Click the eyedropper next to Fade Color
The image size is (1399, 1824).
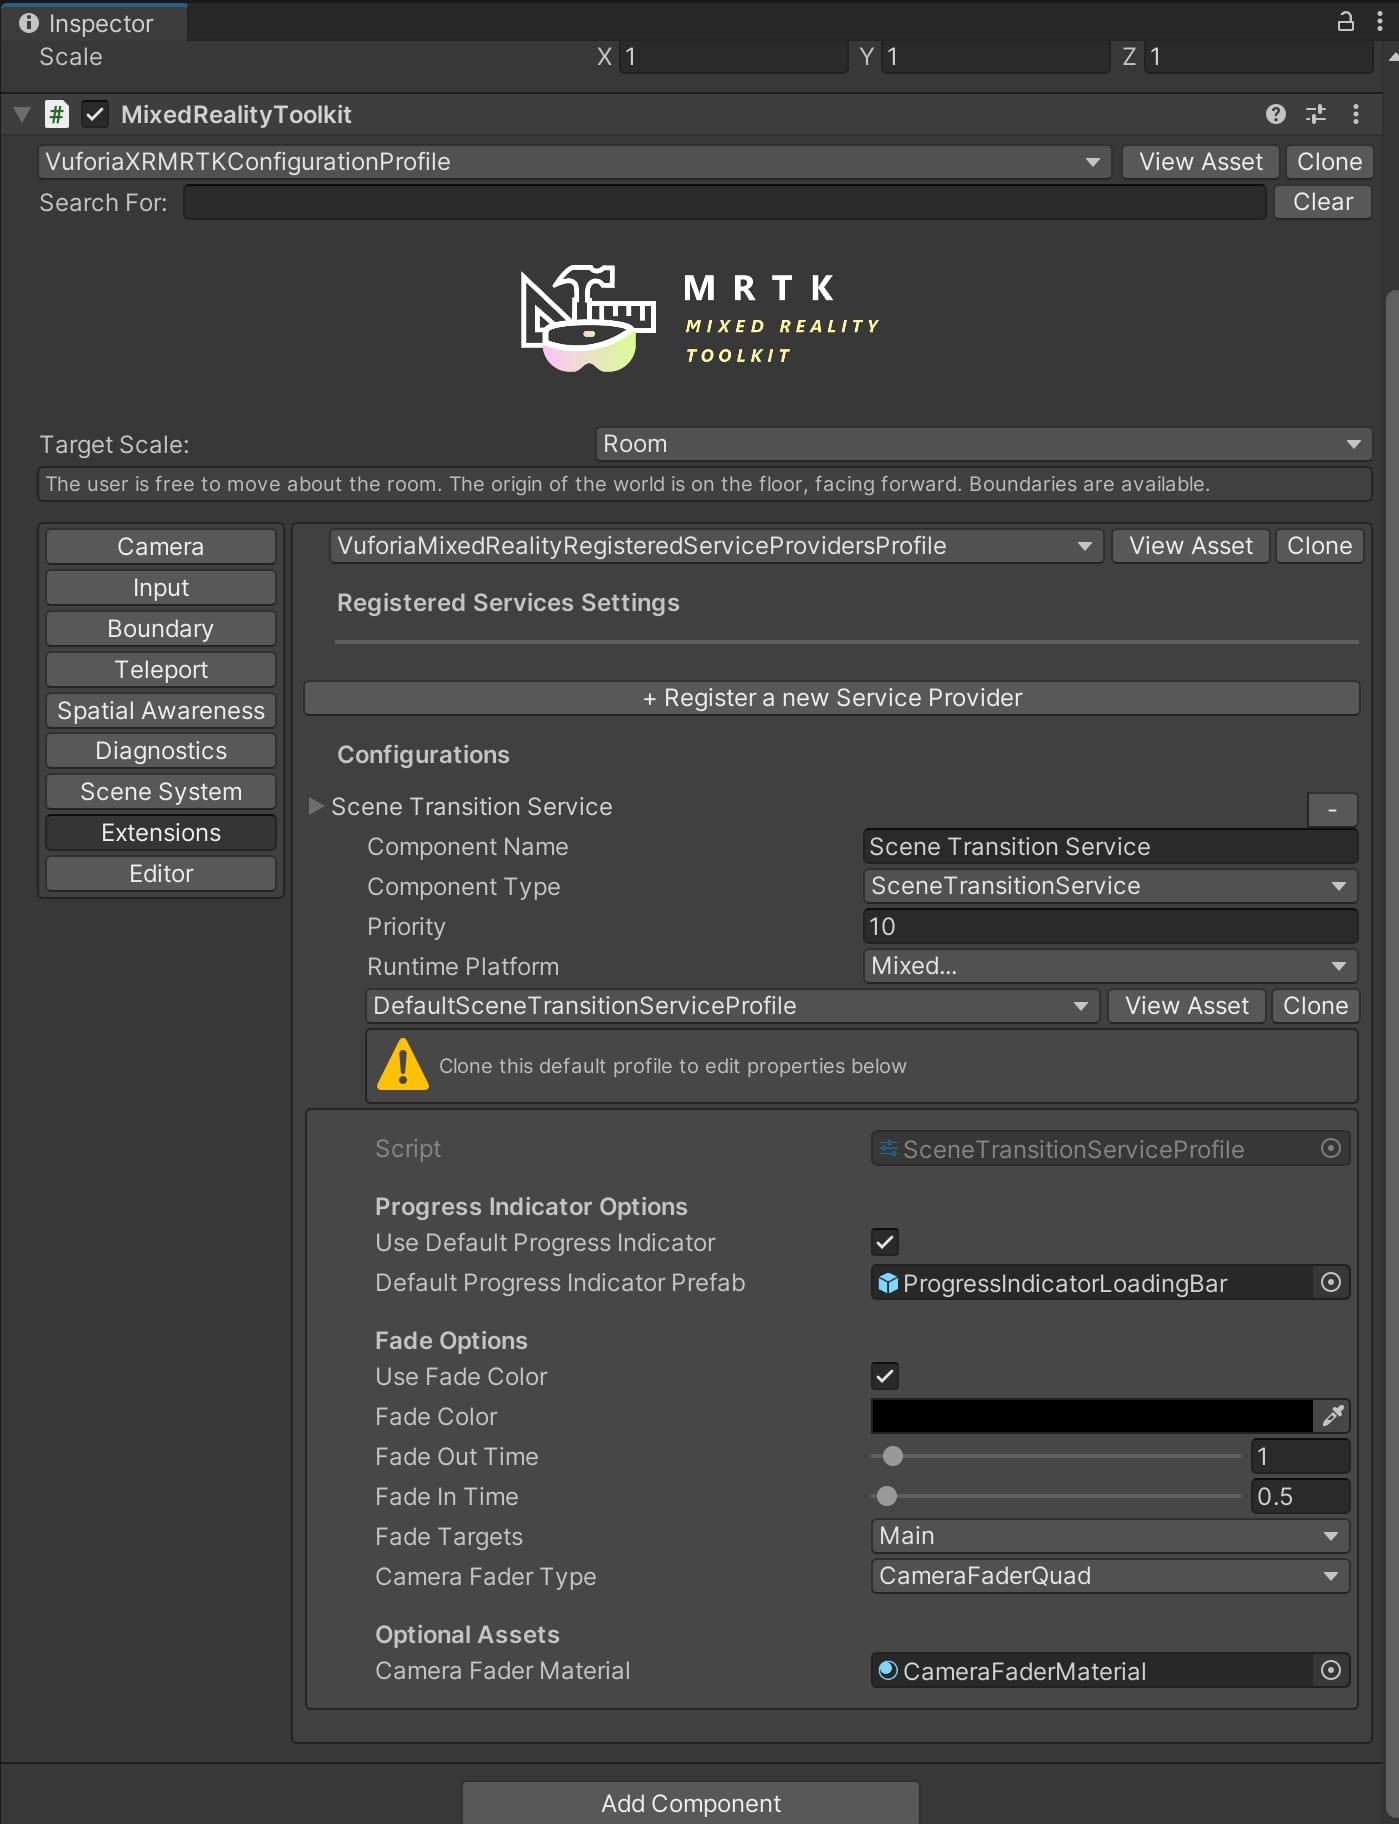[x=1333, y=1416]
